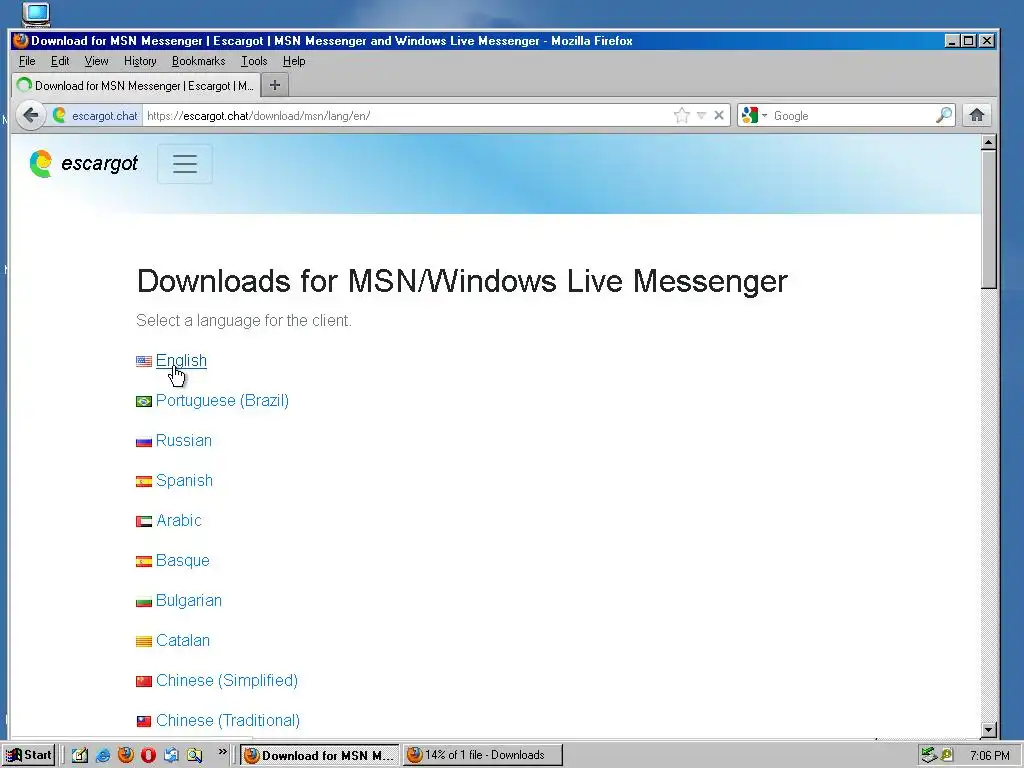Viewport: 1024px width, 768px height.
Task: Click the notepad icon in quick launch
Action: click(80, 755)
